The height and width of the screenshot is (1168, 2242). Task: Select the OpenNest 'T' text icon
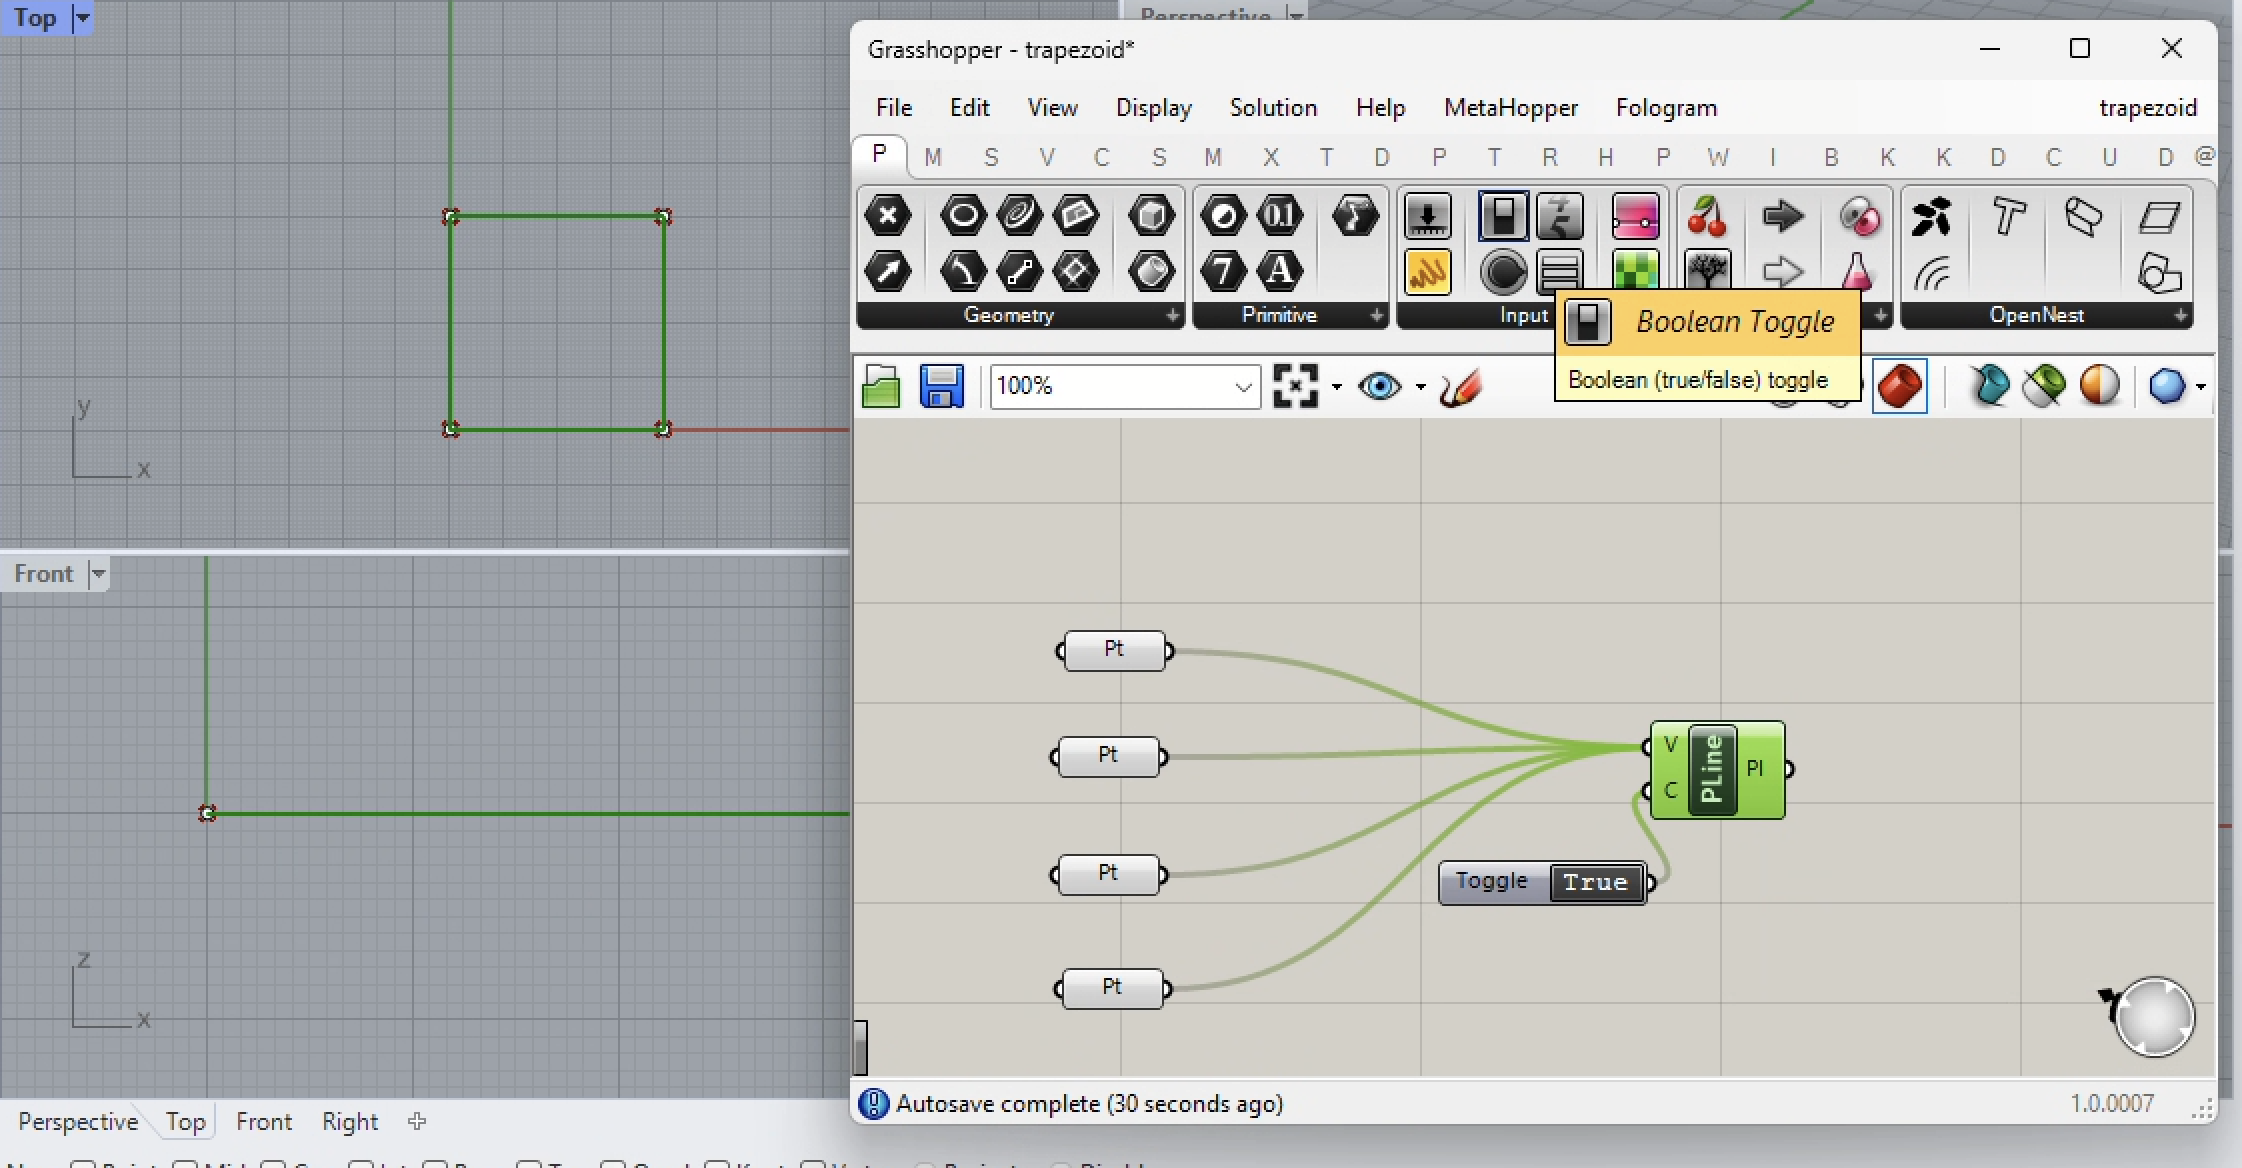coord(2008,216)
